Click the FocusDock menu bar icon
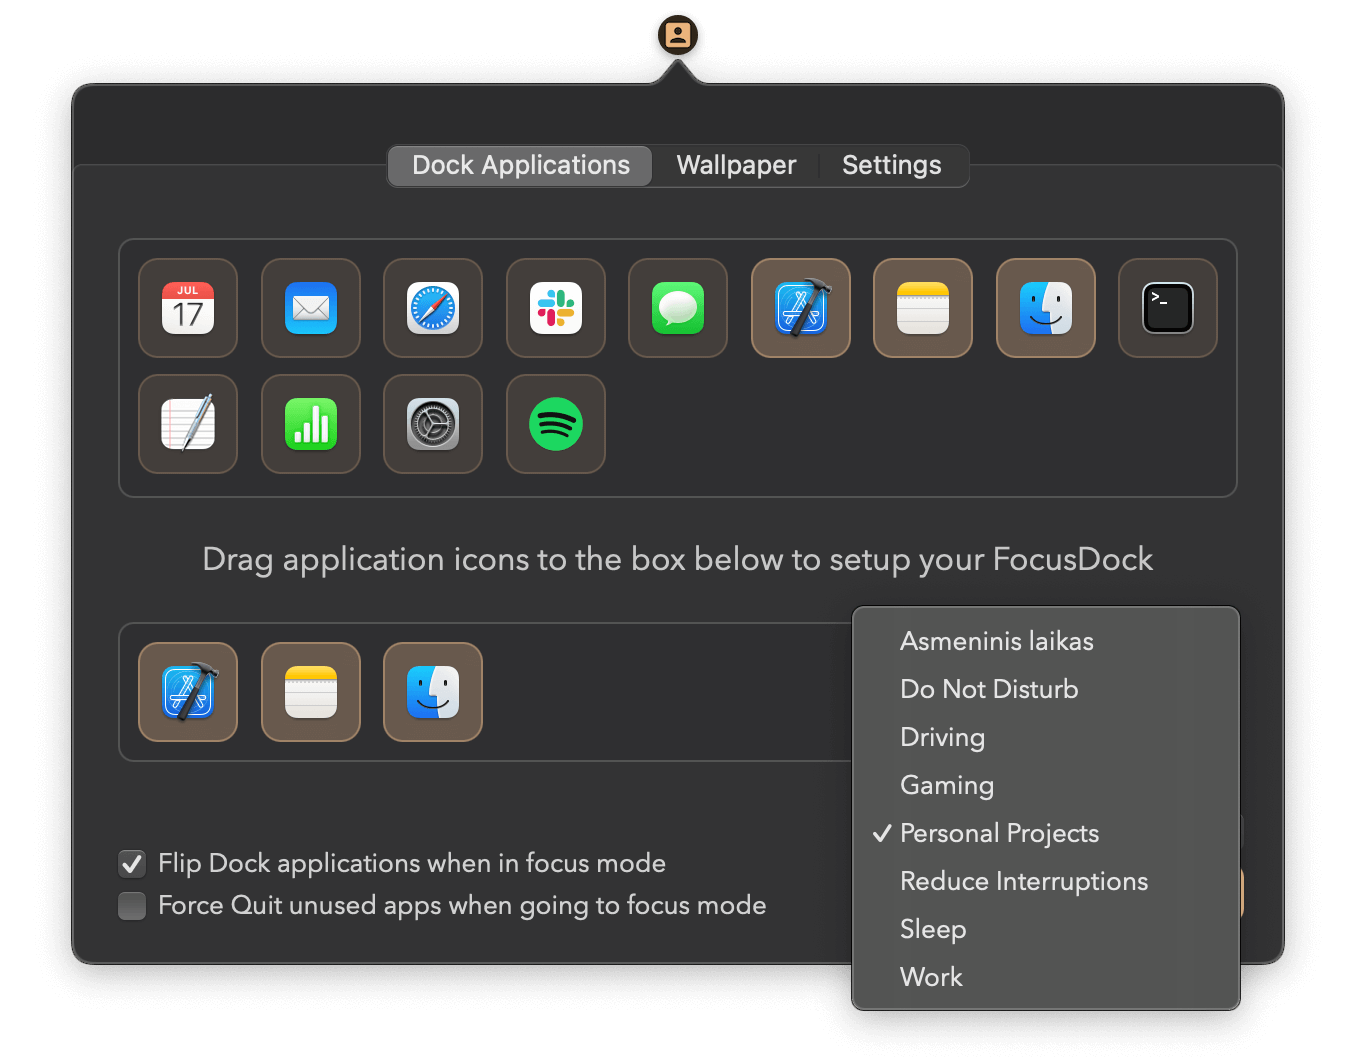This screenshot has width=1356, height=1064. (x=677, y=35)
